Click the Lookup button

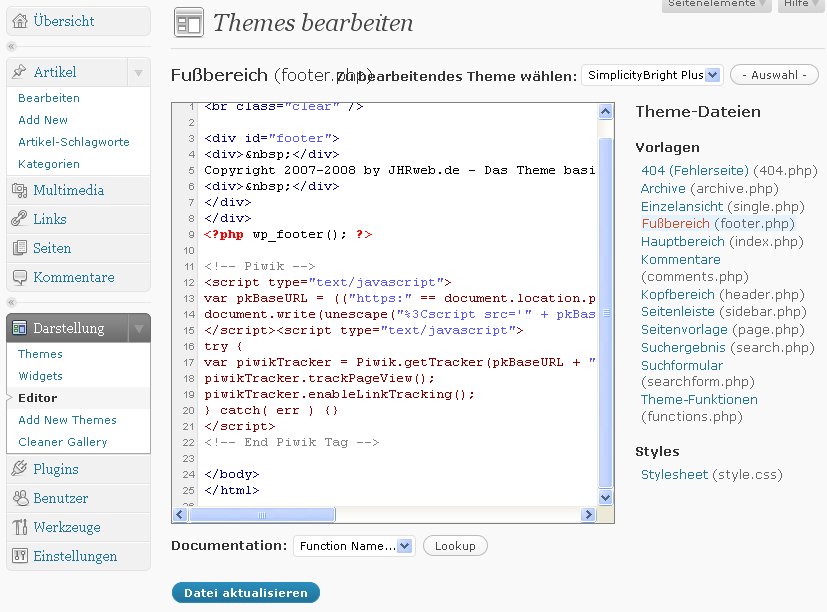455,546
